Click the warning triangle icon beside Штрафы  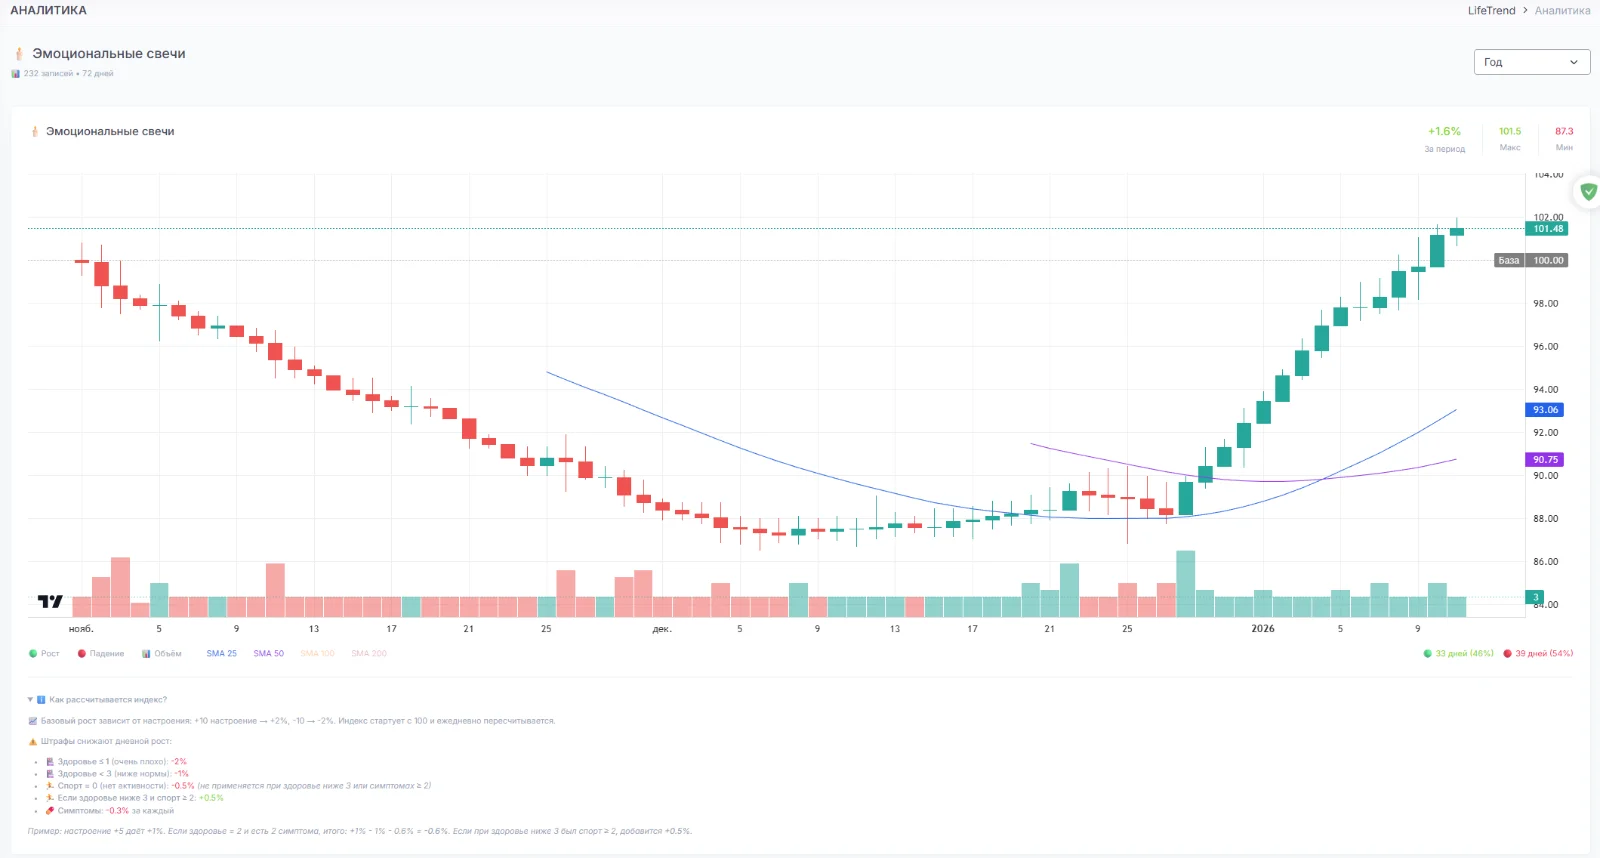click(x=33, y=742)
